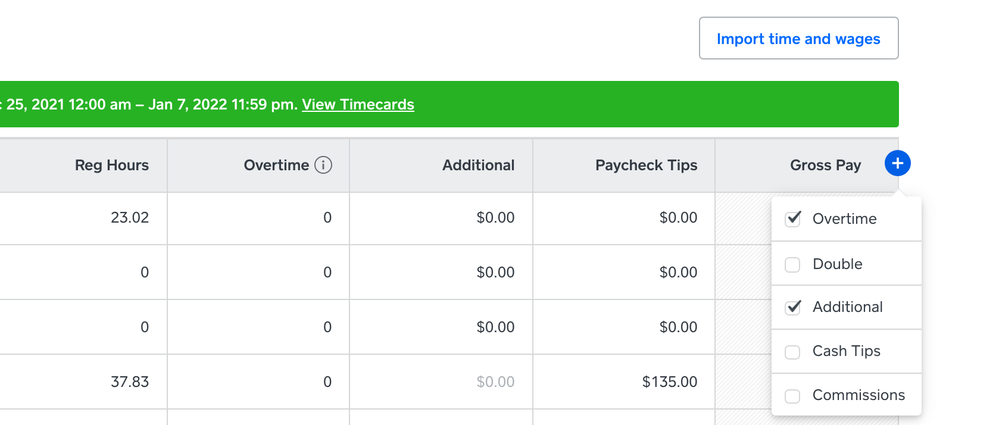Click the Gross Pay column header
Screen dimensions: 999x425
[825, 165]
